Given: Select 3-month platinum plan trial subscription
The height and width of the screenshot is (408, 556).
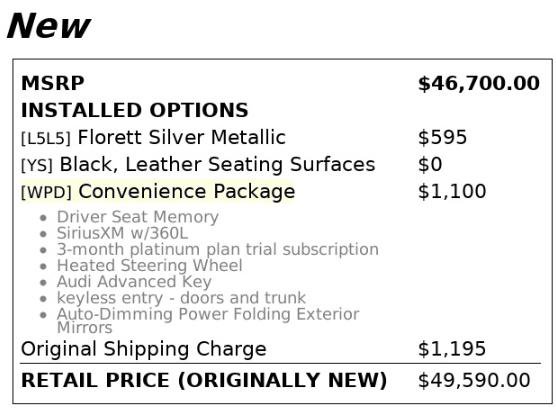Looking at the screenshot, I should [218, 250].
